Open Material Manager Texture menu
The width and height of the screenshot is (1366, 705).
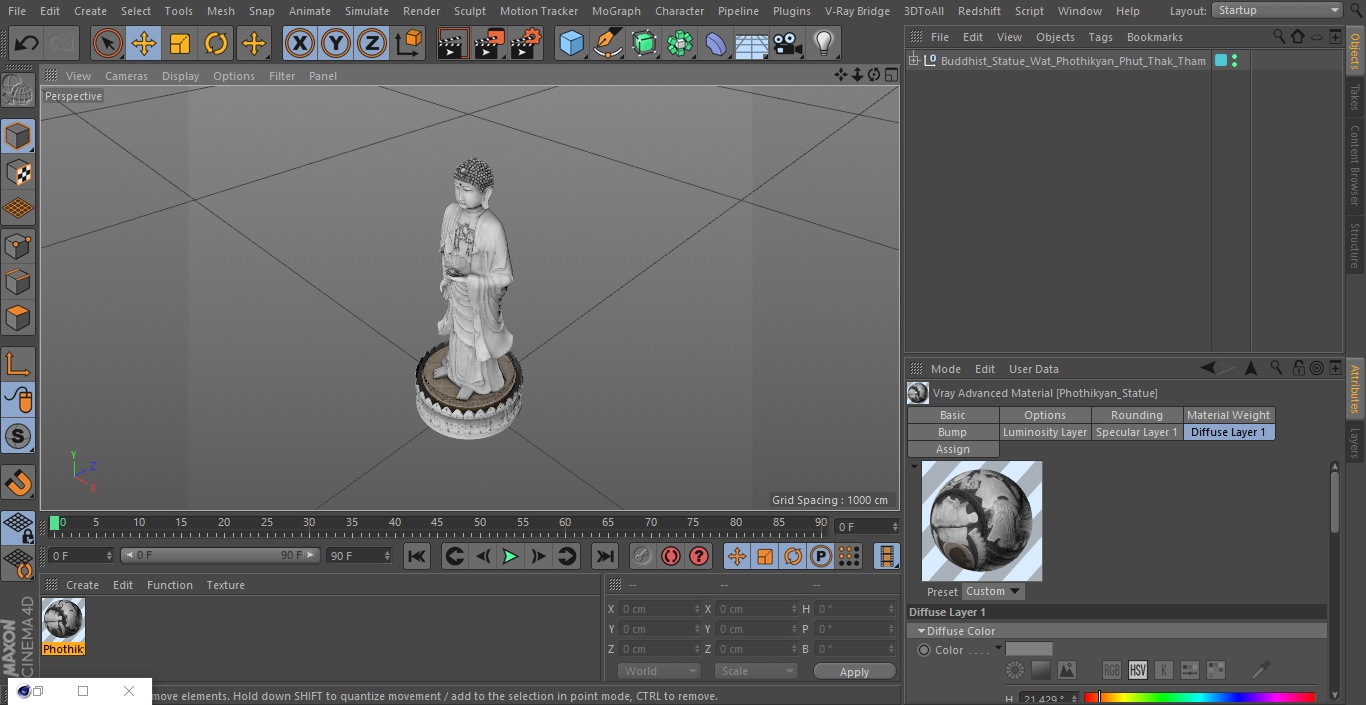click(x=225, y=585)
